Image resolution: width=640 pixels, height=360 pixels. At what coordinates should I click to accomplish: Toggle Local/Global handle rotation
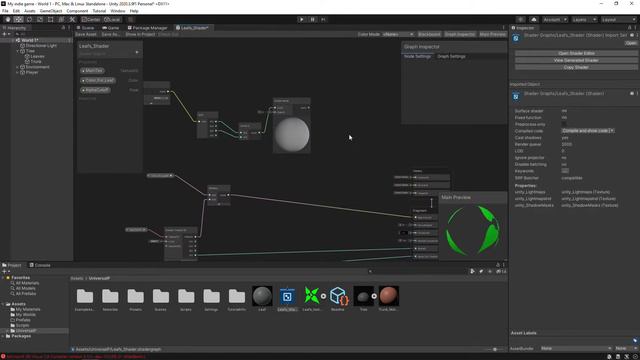pyautogui.click(x=112, y=20)
